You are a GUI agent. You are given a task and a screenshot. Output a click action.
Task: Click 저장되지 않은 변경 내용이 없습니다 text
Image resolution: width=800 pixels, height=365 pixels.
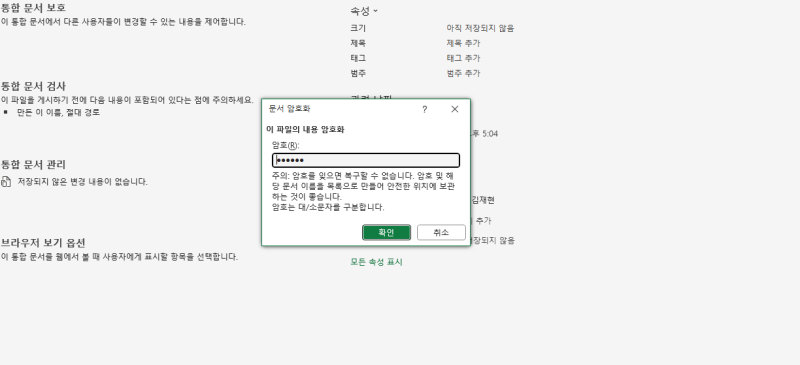tap(83, 182)
